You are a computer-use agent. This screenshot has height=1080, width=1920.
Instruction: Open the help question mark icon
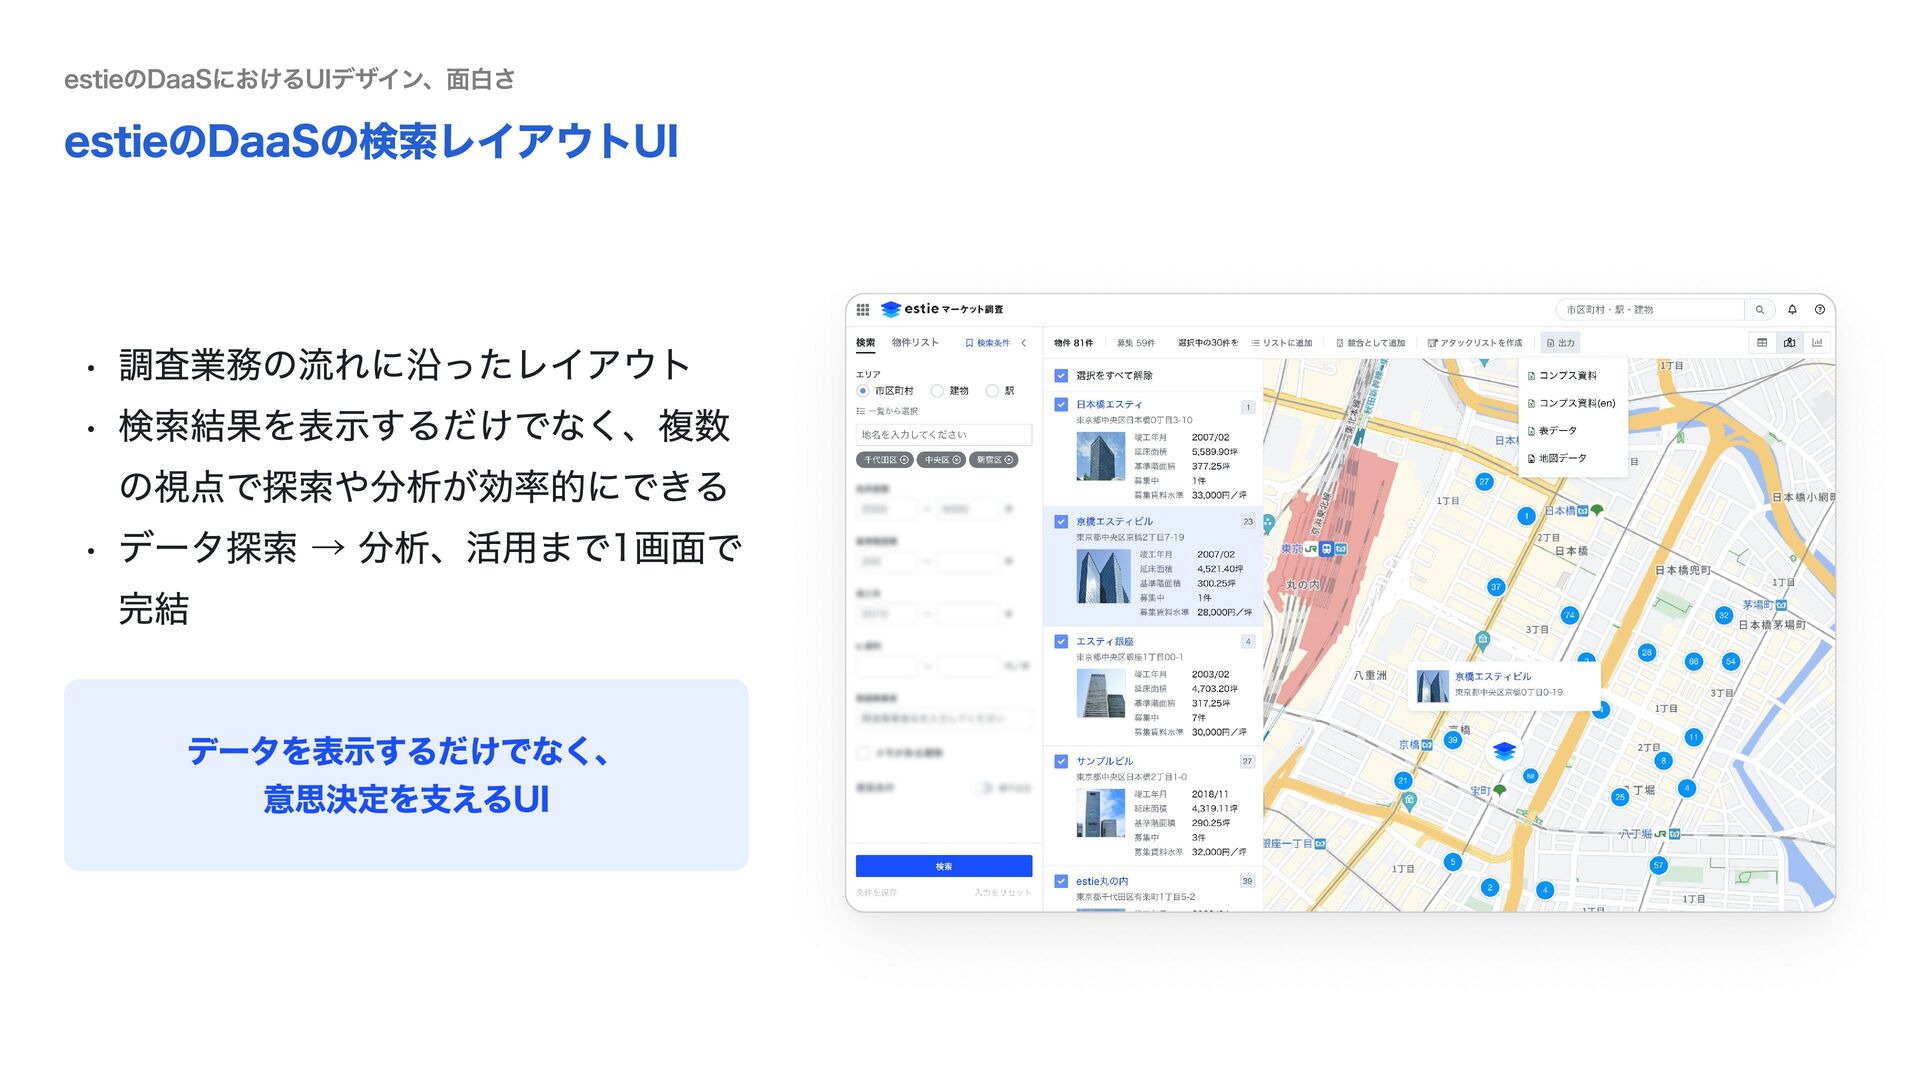pos(1820,310)
